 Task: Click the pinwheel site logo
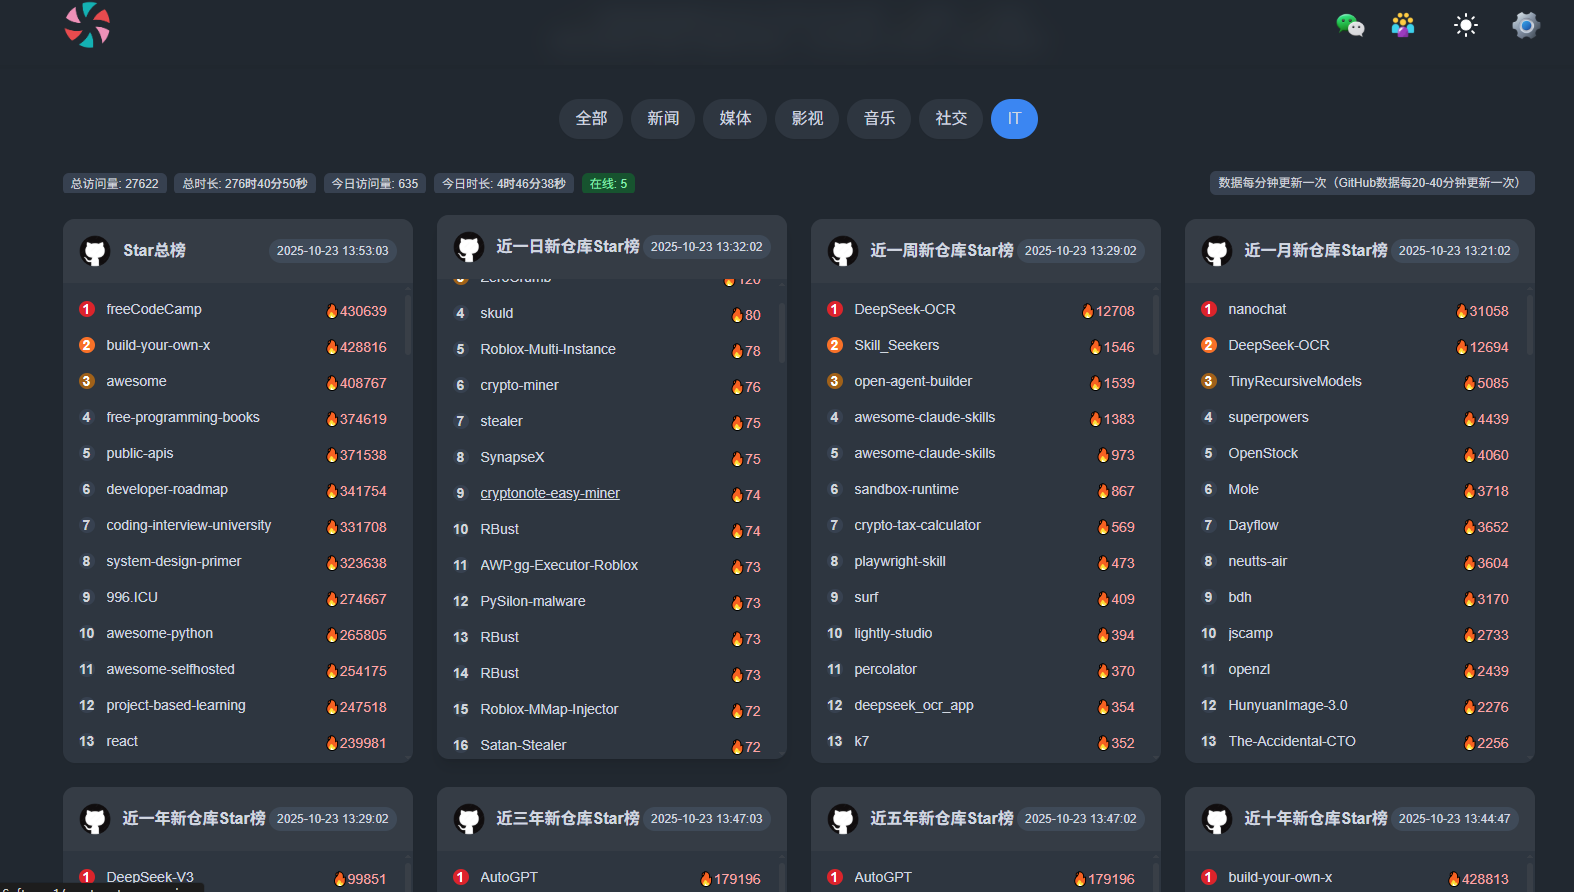[87, 25]
